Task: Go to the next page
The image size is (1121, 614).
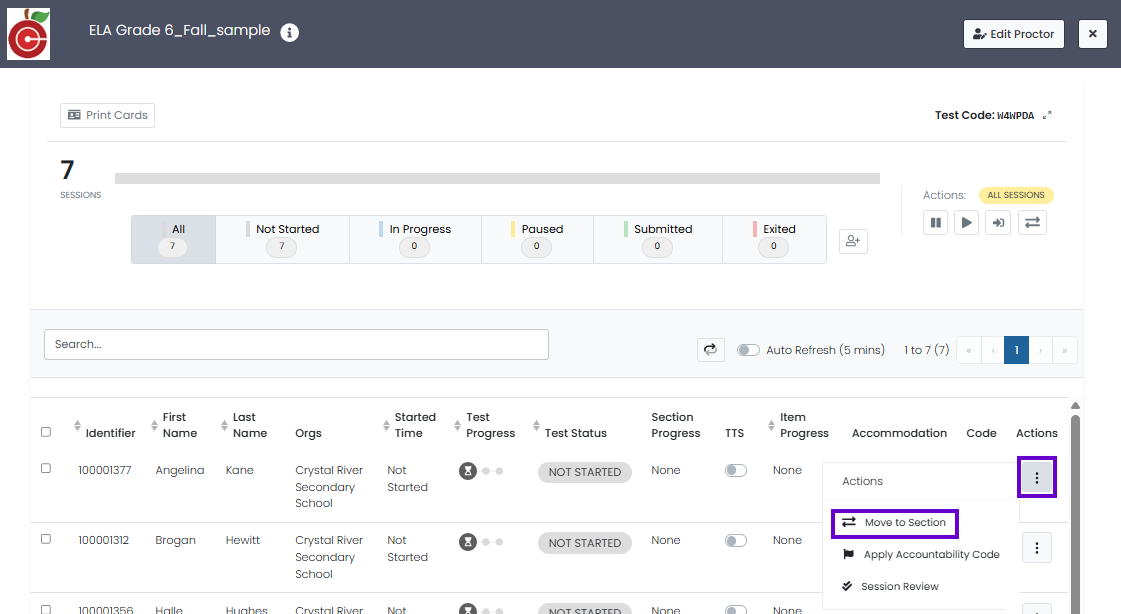Action: click(1040, 350)
